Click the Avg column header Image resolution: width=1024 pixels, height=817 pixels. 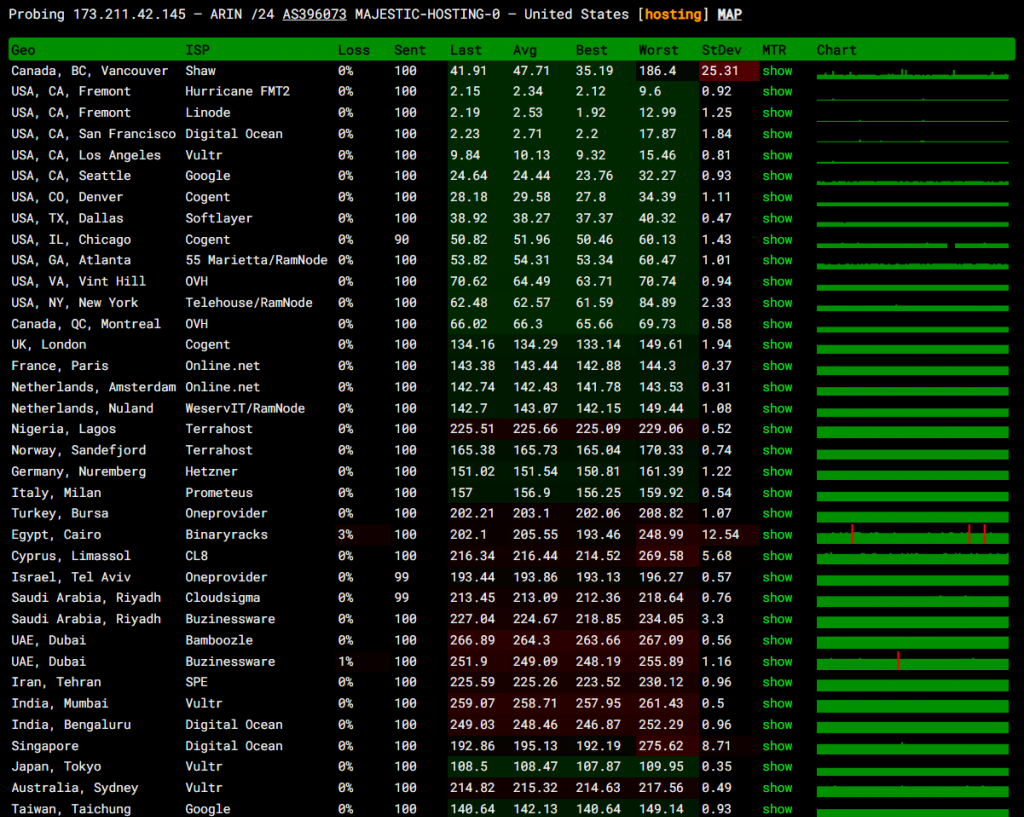(524, 50)
